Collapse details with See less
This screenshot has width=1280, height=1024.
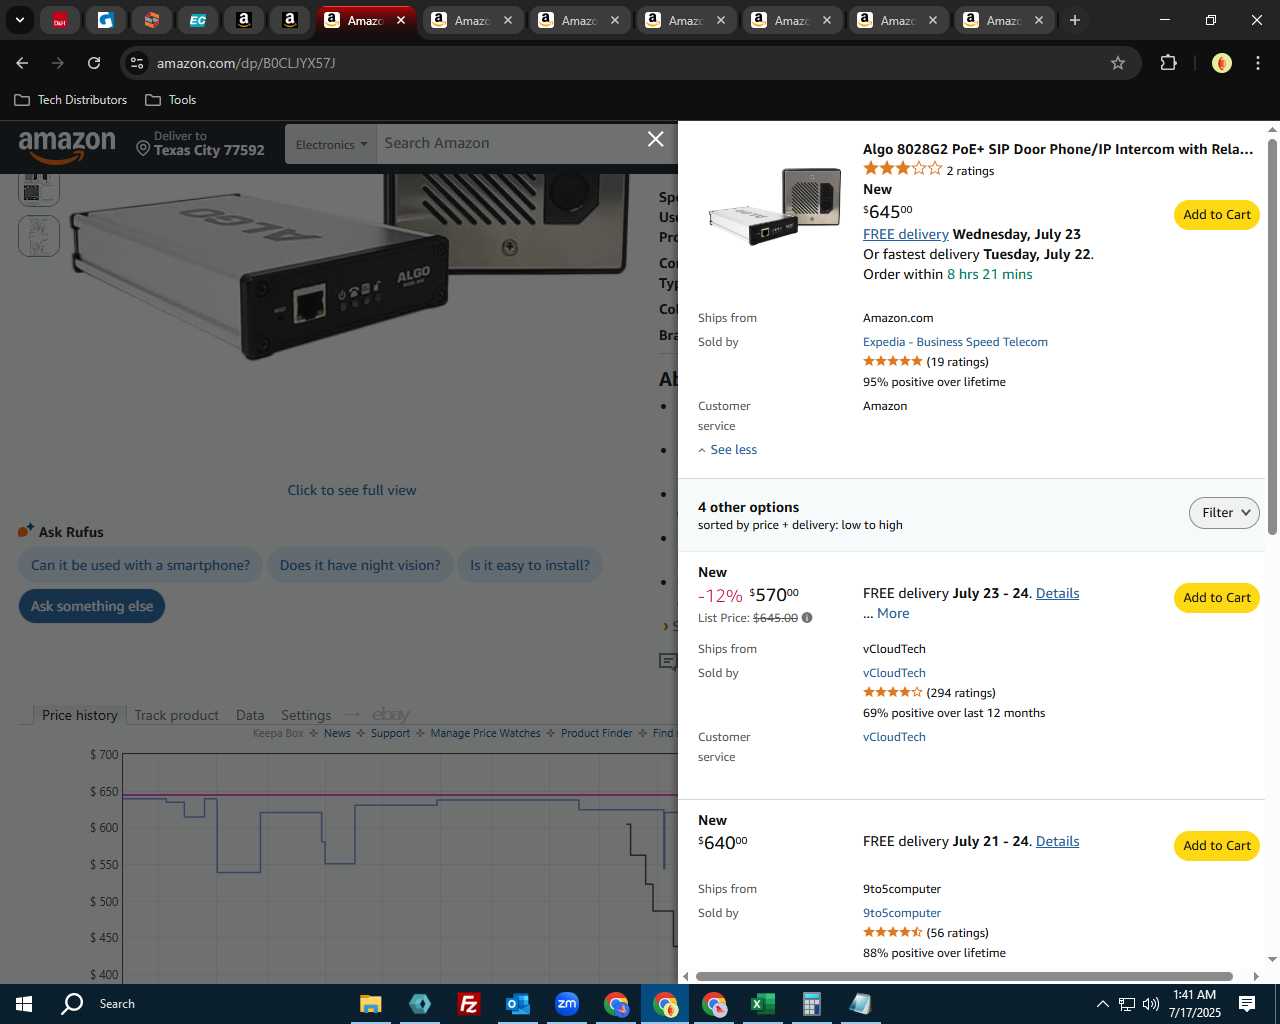coord(727,450)
